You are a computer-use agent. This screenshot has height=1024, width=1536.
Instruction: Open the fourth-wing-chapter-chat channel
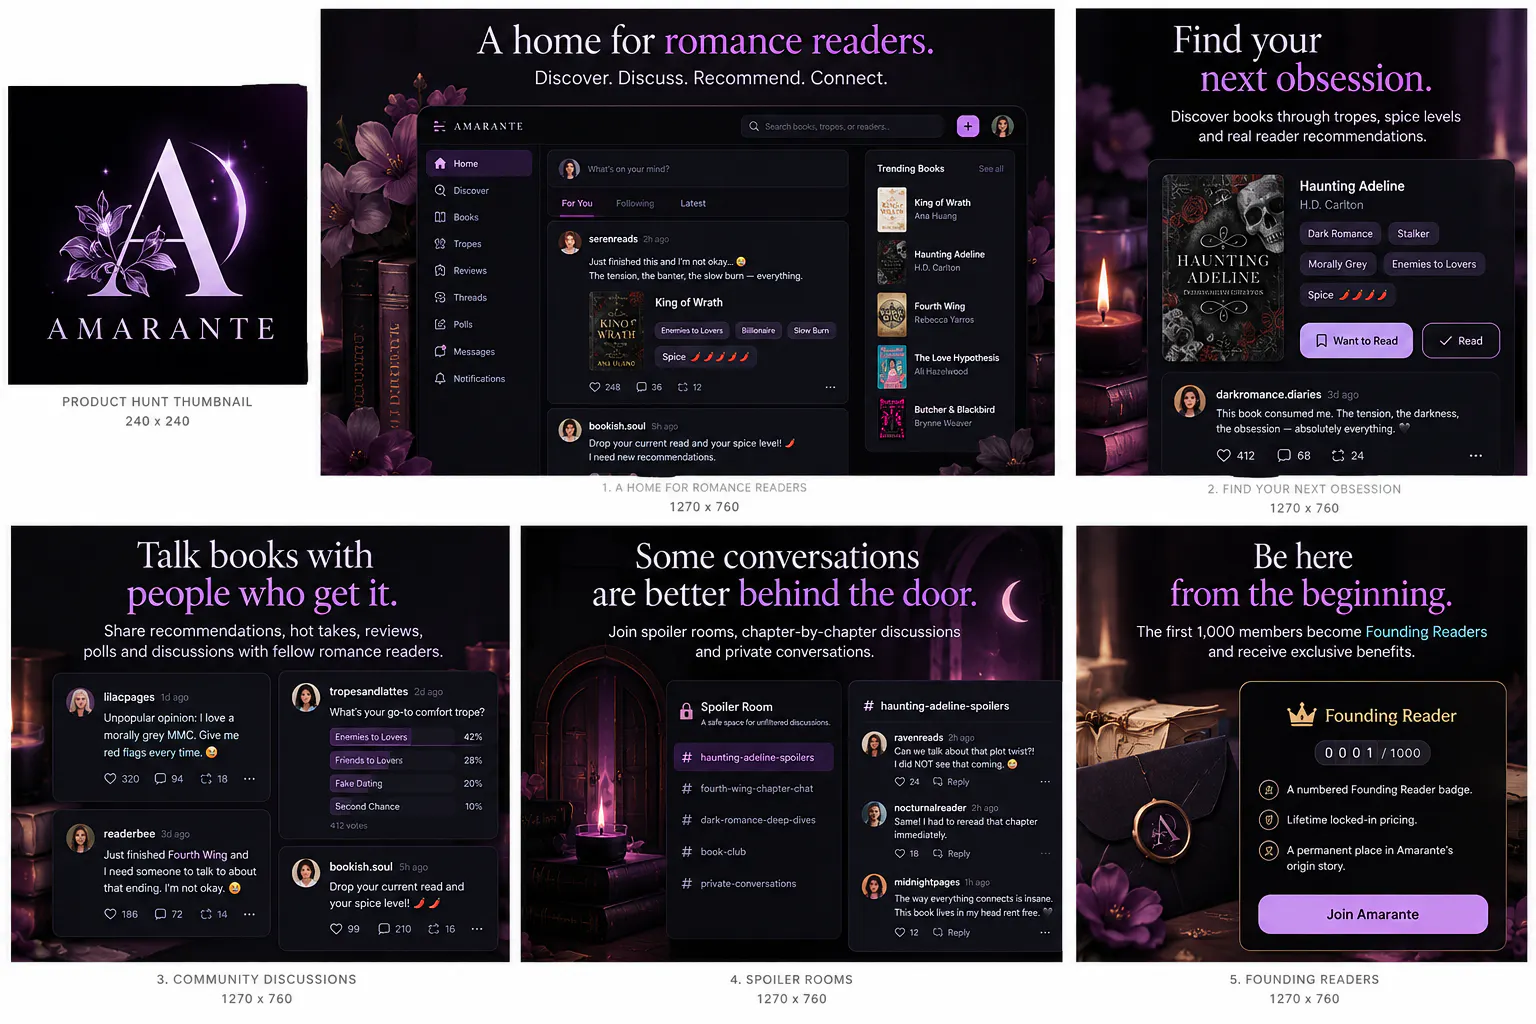click(x=753, y=789)
